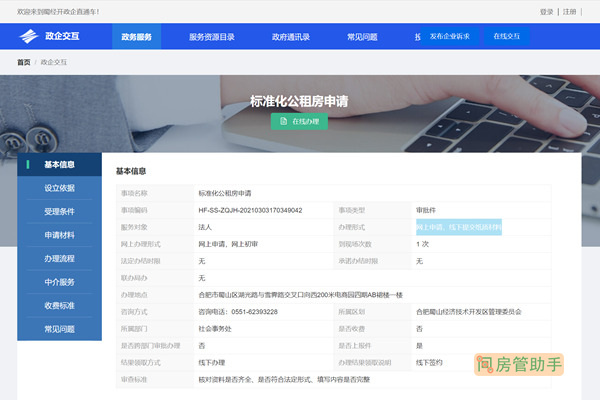
Task: Click the 登录 link
Action: point(546,12)
